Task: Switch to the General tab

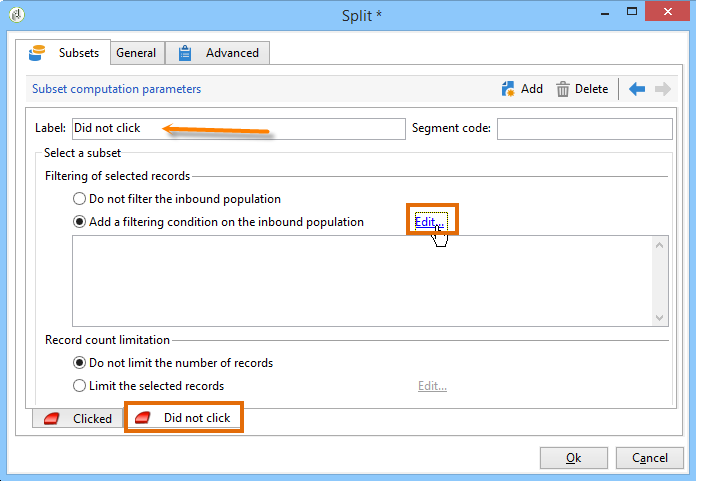Action: [136, 53]
